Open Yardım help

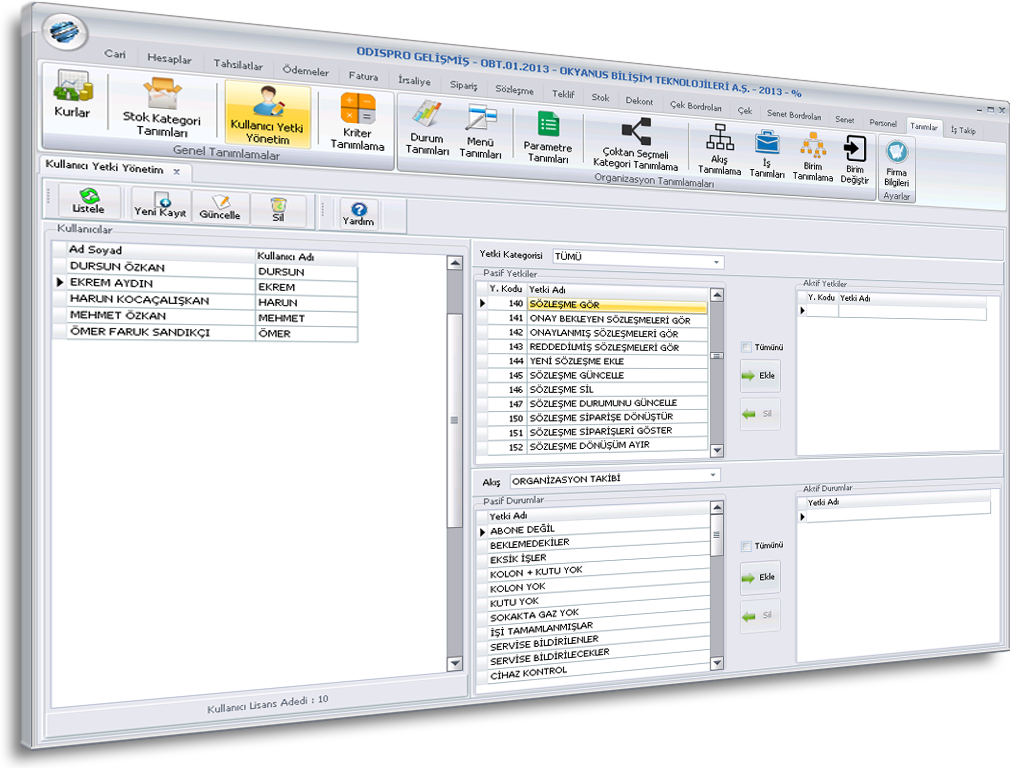[359, 214]
